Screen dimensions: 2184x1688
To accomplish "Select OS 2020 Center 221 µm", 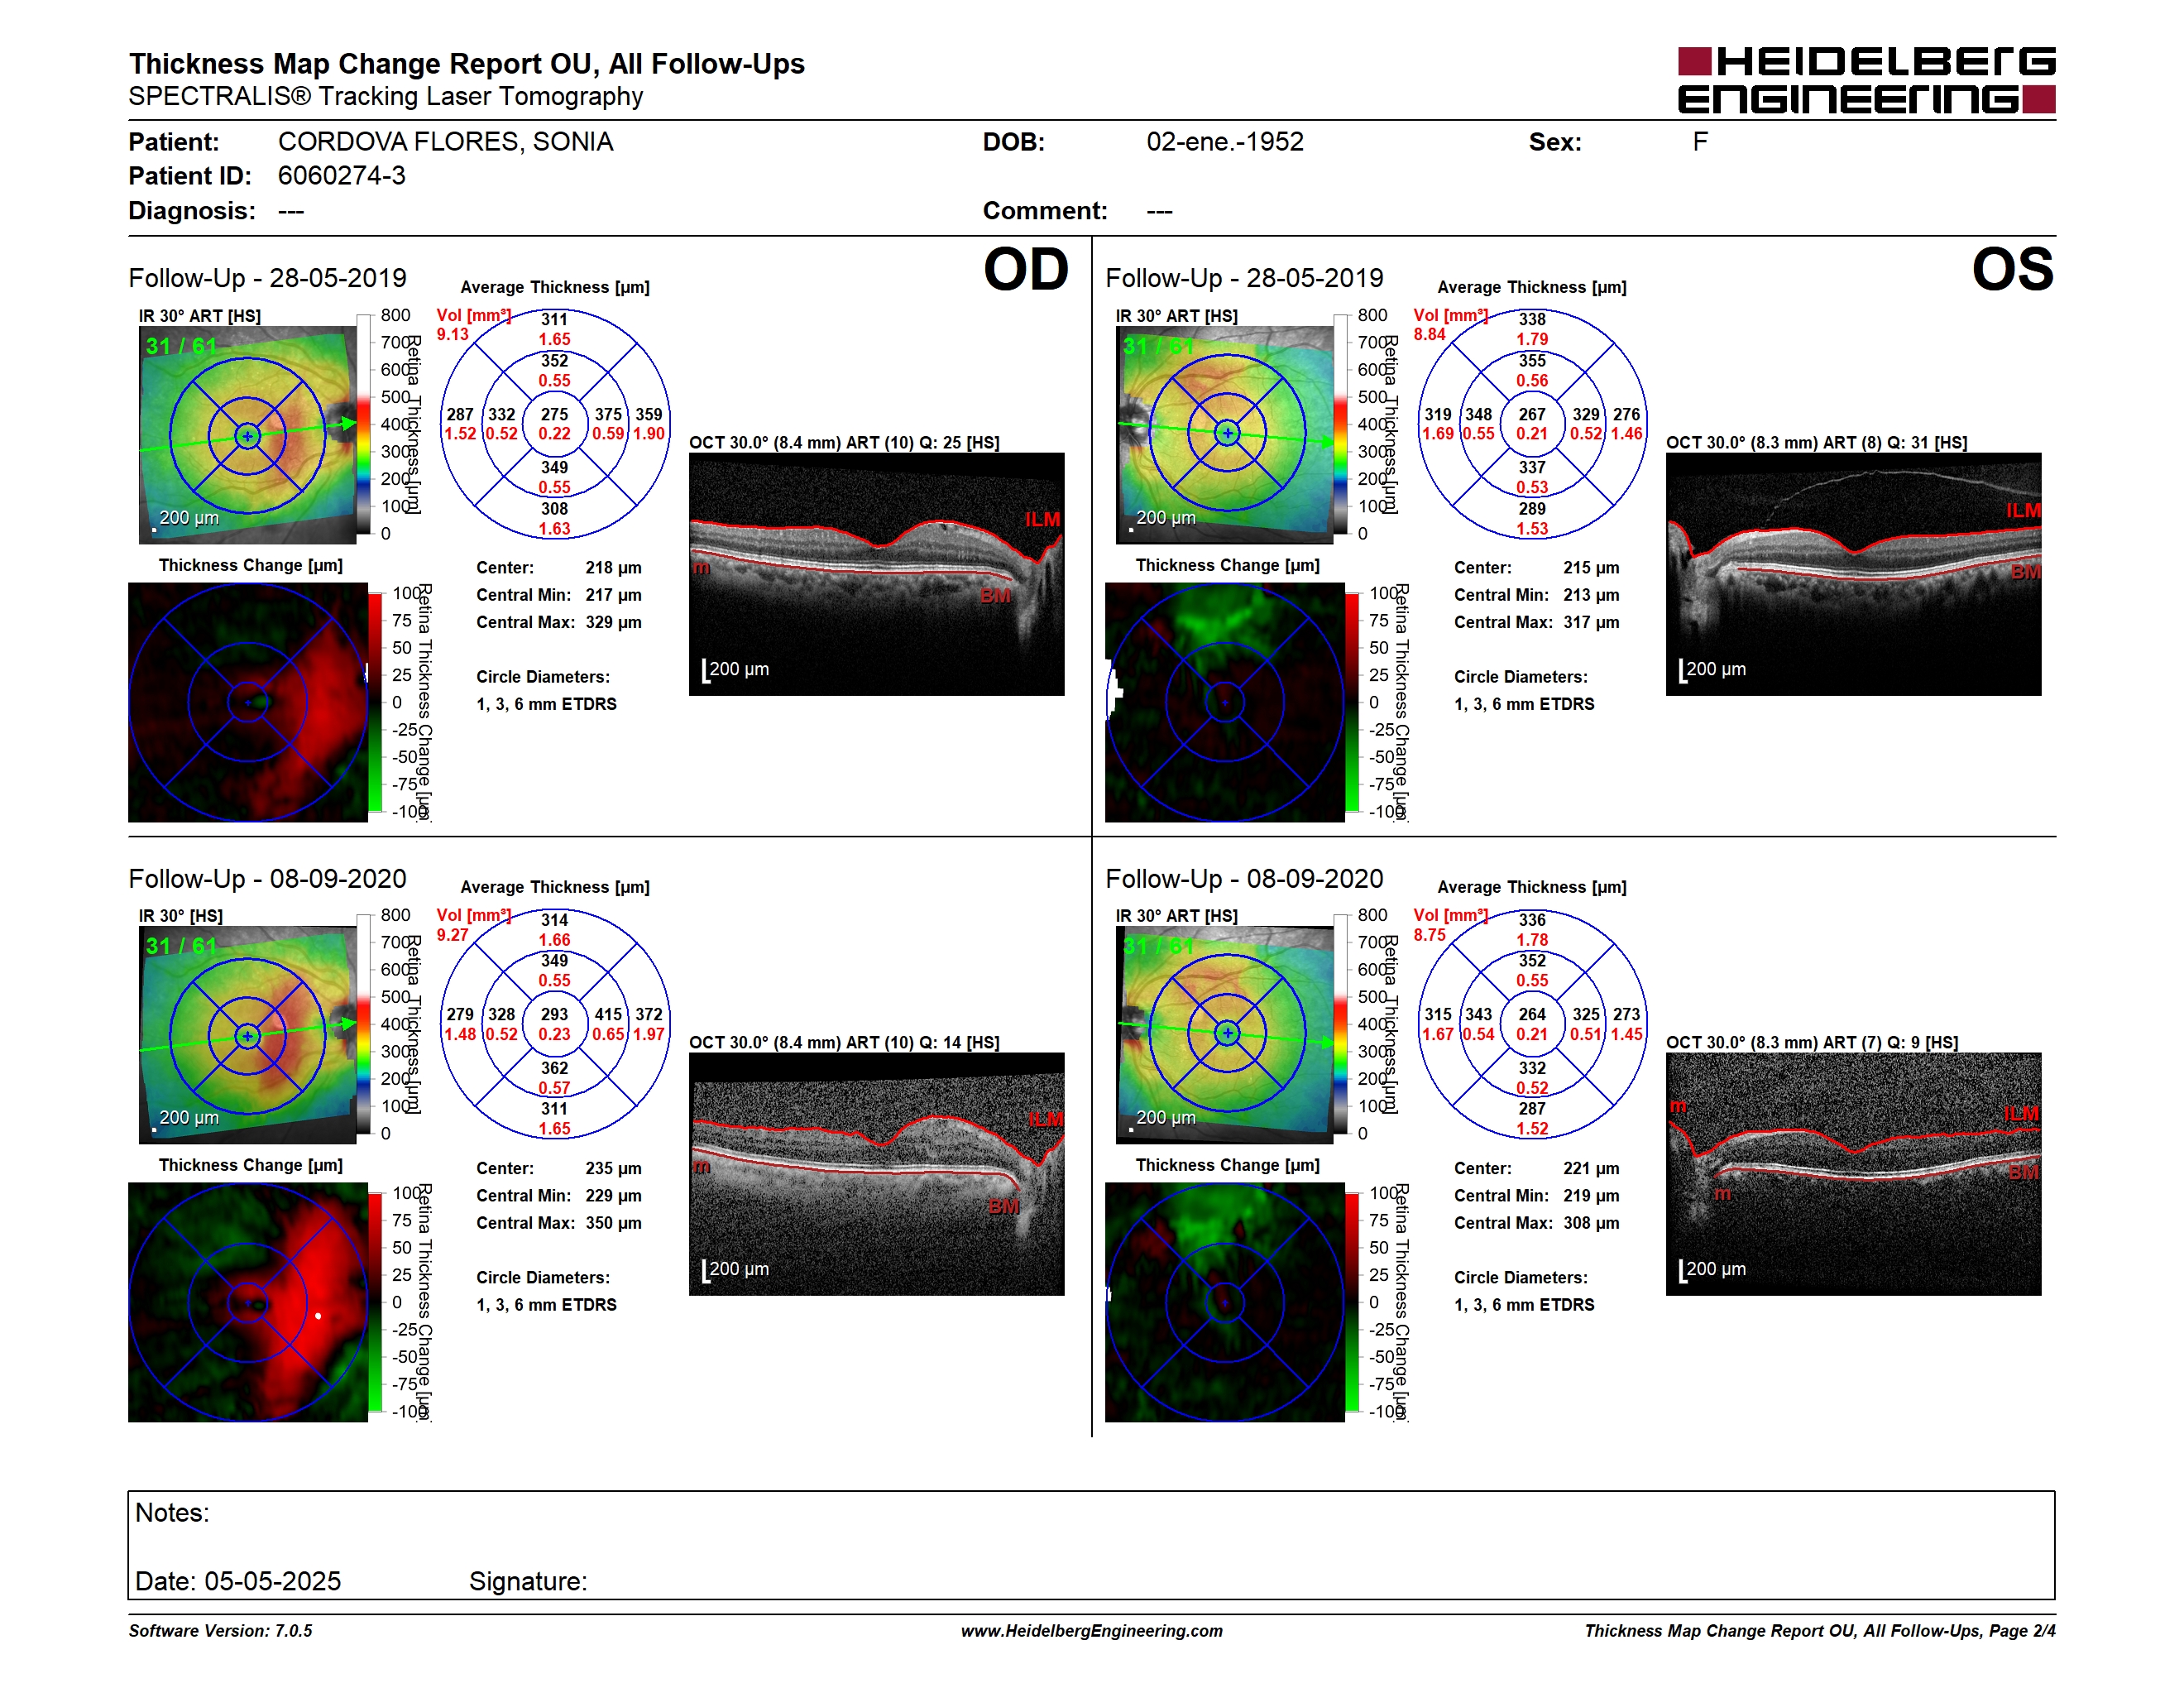I will click(x=1537, y=1168).
